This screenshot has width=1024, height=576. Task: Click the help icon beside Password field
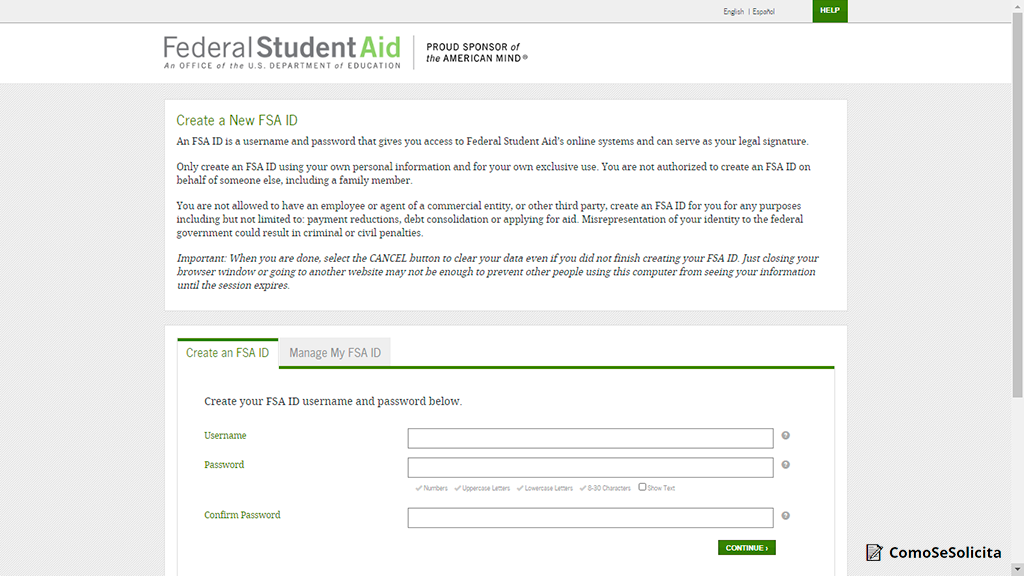[786, 465]
